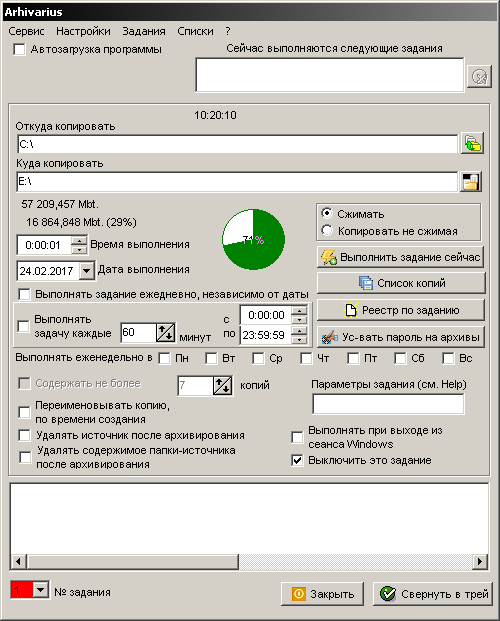Expand Дата выполнения date dropdown
500x621 pixels.
click(86, 271)
